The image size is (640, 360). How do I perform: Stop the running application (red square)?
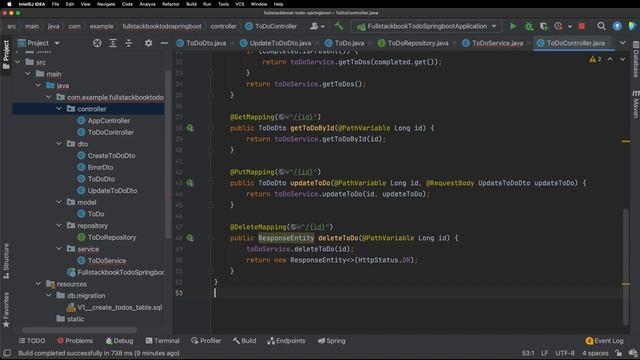coord(582,26)
